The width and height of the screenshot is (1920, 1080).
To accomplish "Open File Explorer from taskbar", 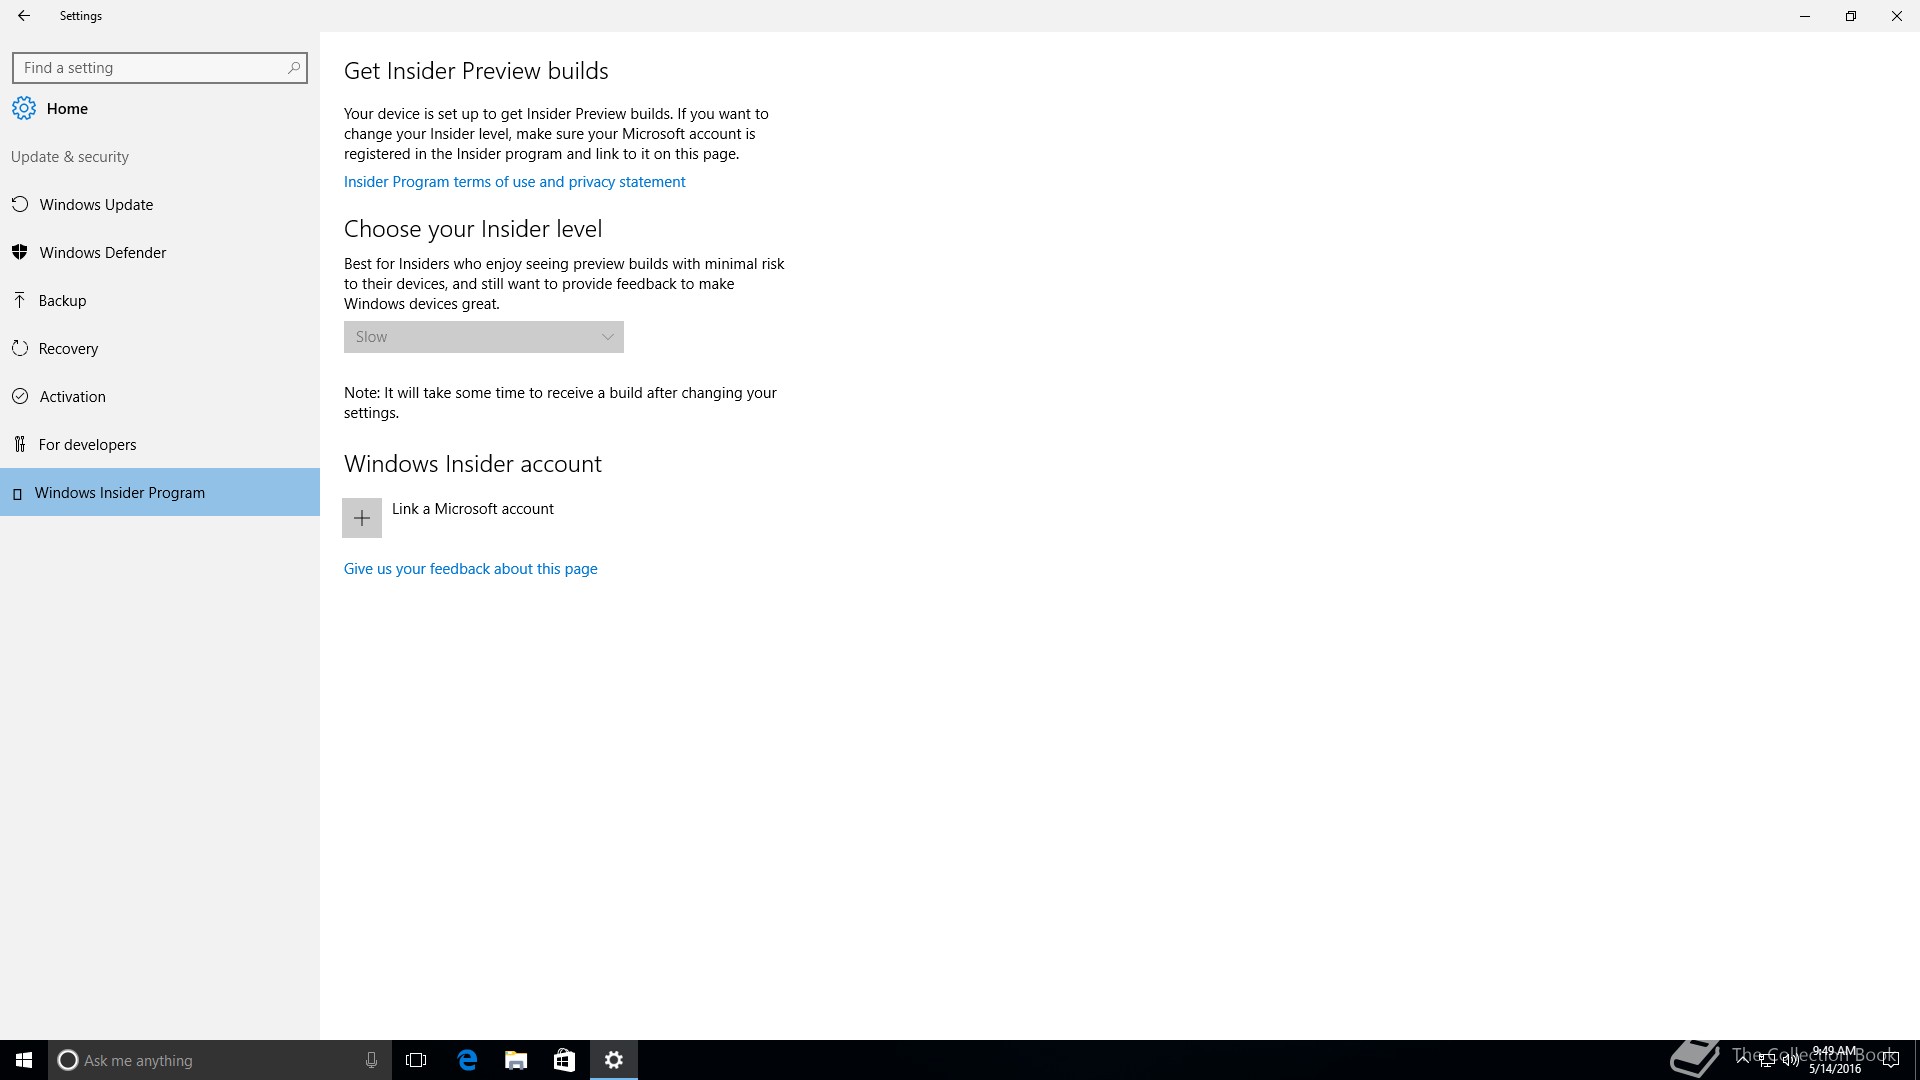I will (516, 1060).
